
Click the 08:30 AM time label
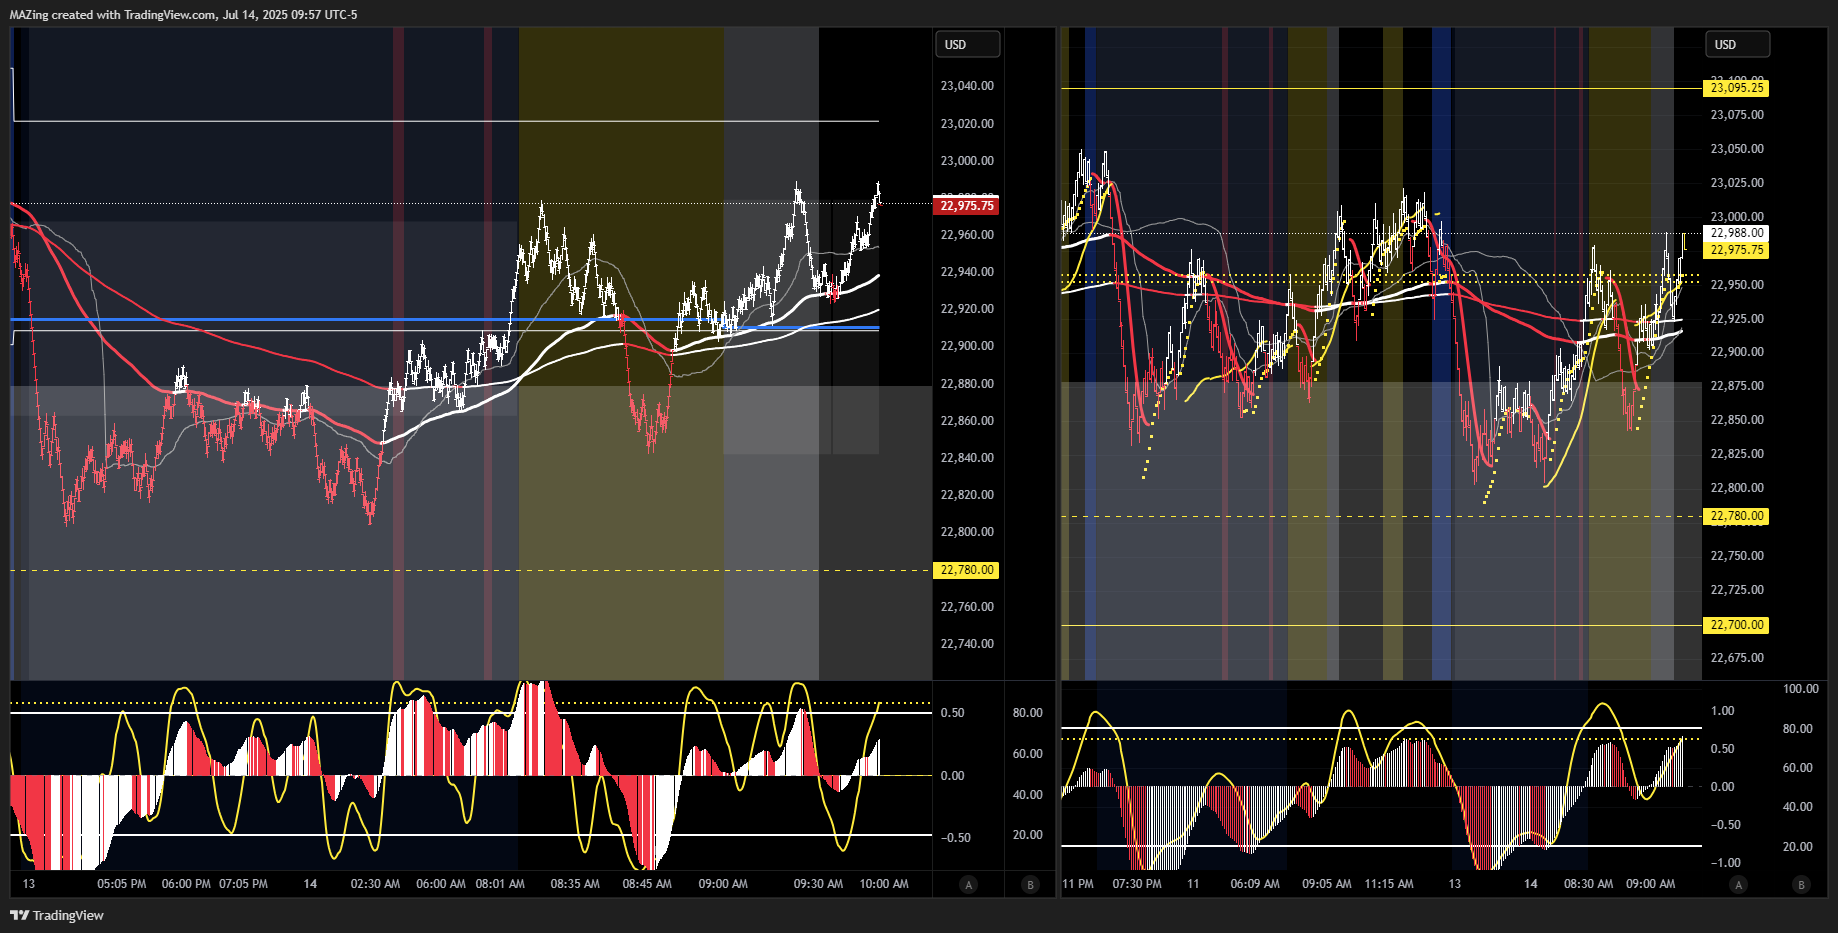point(1588,884)
